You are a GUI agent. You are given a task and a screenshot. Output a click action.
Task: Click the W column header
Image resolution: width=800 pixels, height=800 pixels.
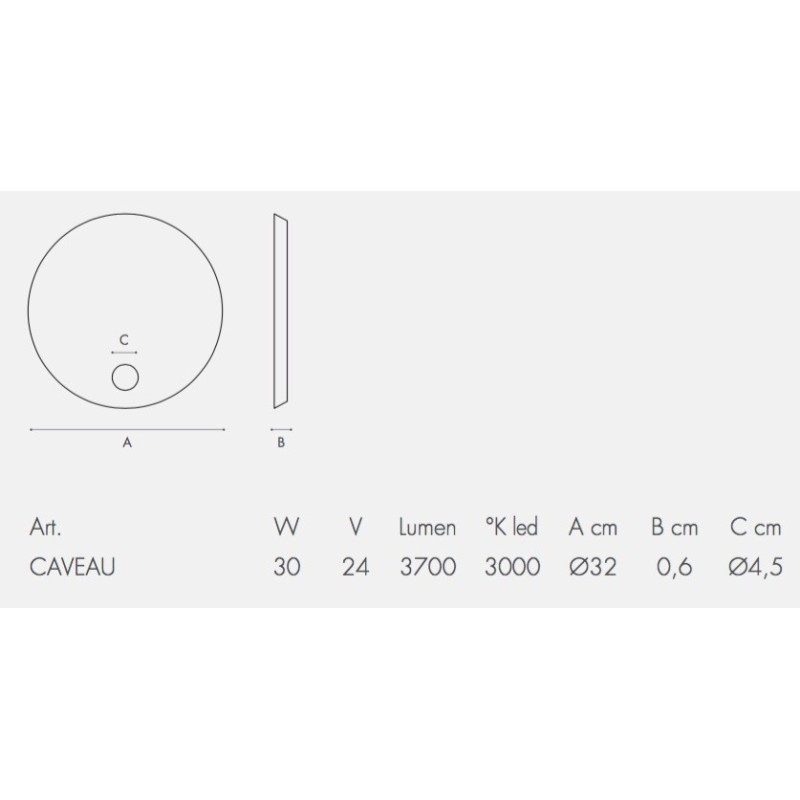pyautogui.click(x=286, y=527)
